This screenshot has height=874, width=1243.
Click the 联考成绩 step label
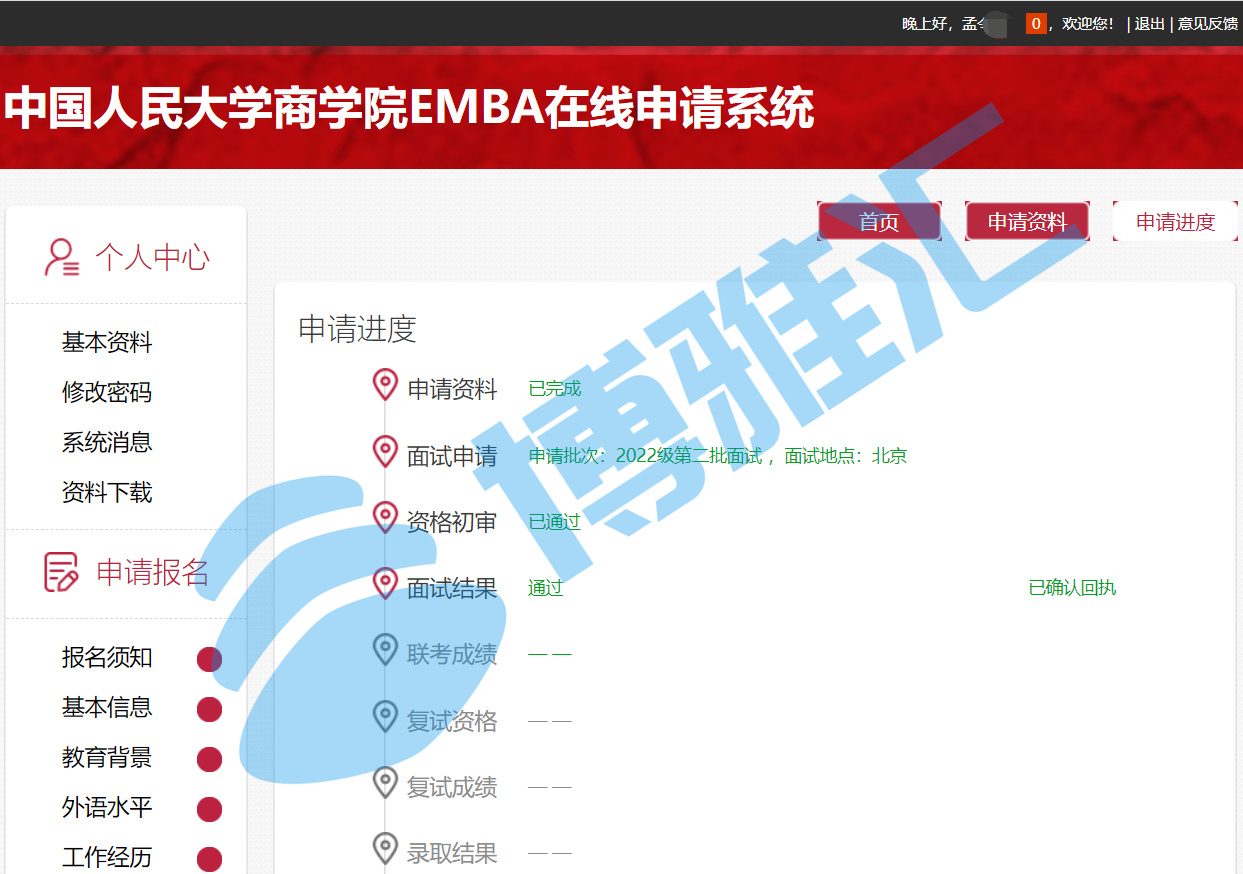(452, 654)
